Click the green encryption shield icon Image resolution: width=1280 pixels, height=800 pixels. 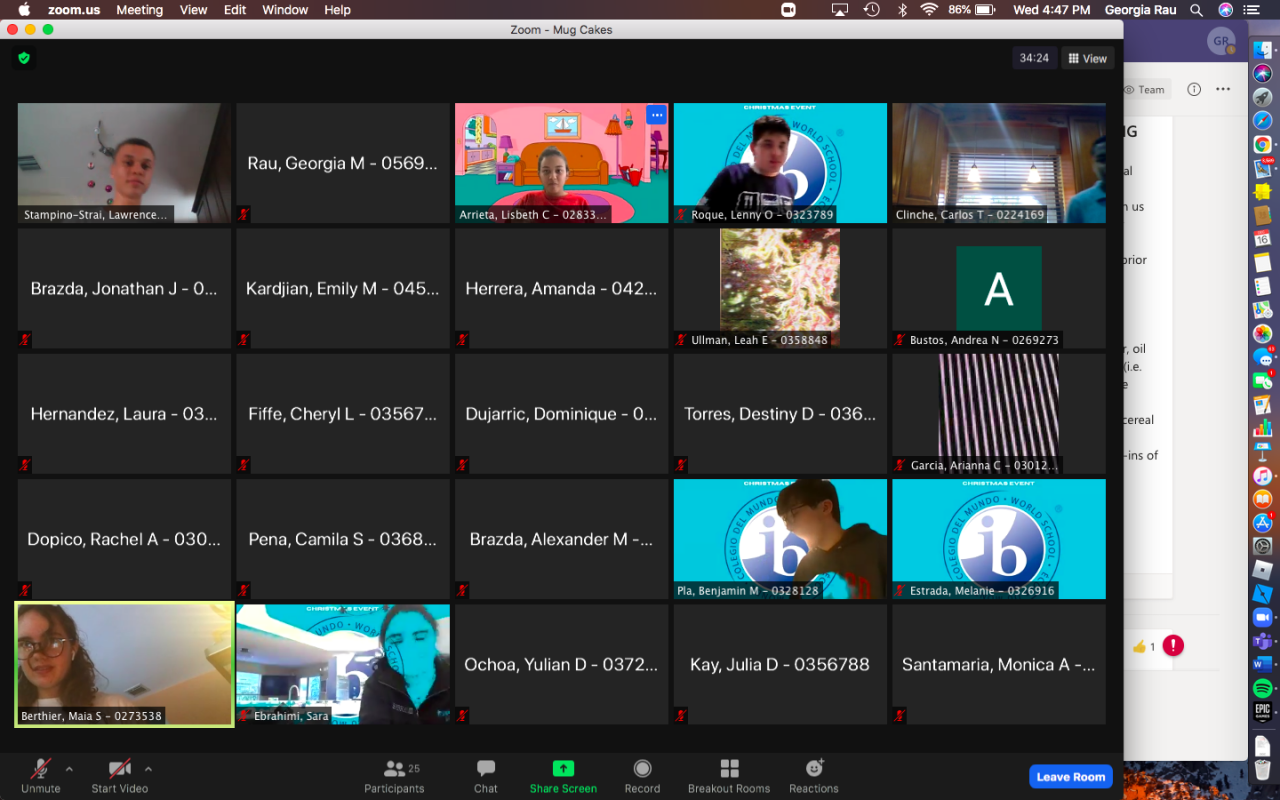click(24, 58)
